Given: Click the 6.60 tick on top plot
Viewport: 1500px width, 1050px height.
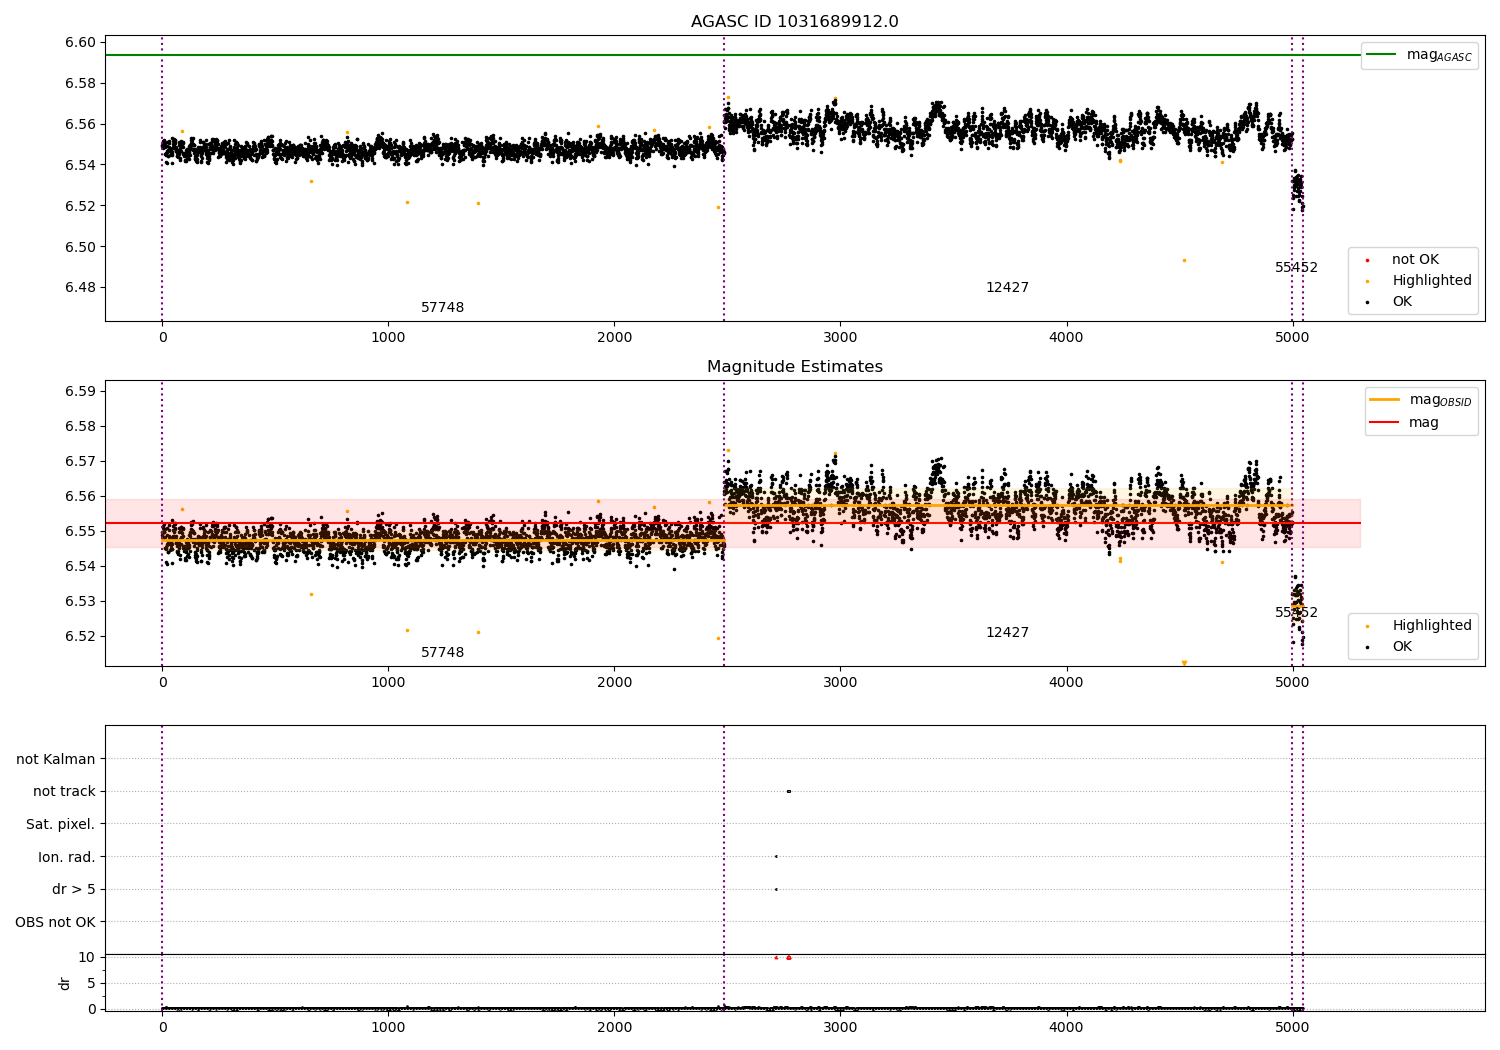Looking at the screenshot, I should [80, 42].
